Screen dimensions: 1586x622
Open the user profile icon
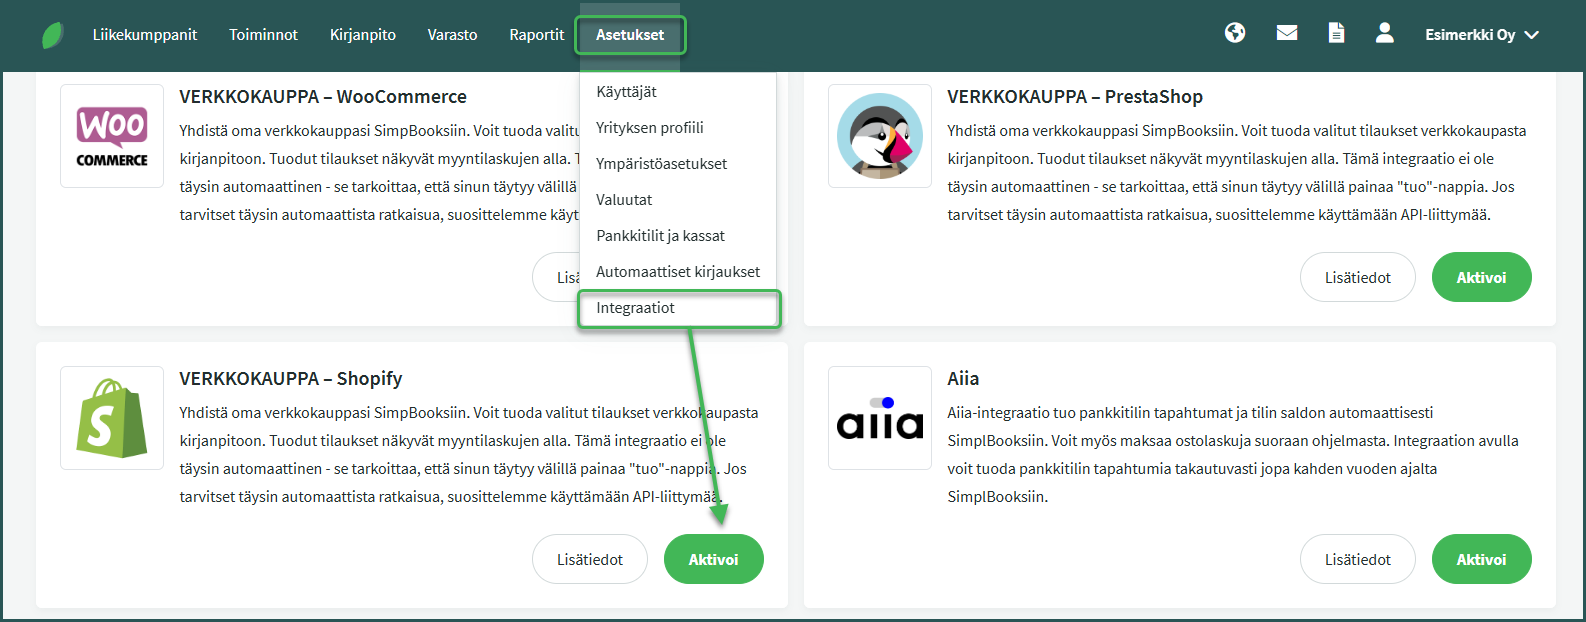point(1385,33)
